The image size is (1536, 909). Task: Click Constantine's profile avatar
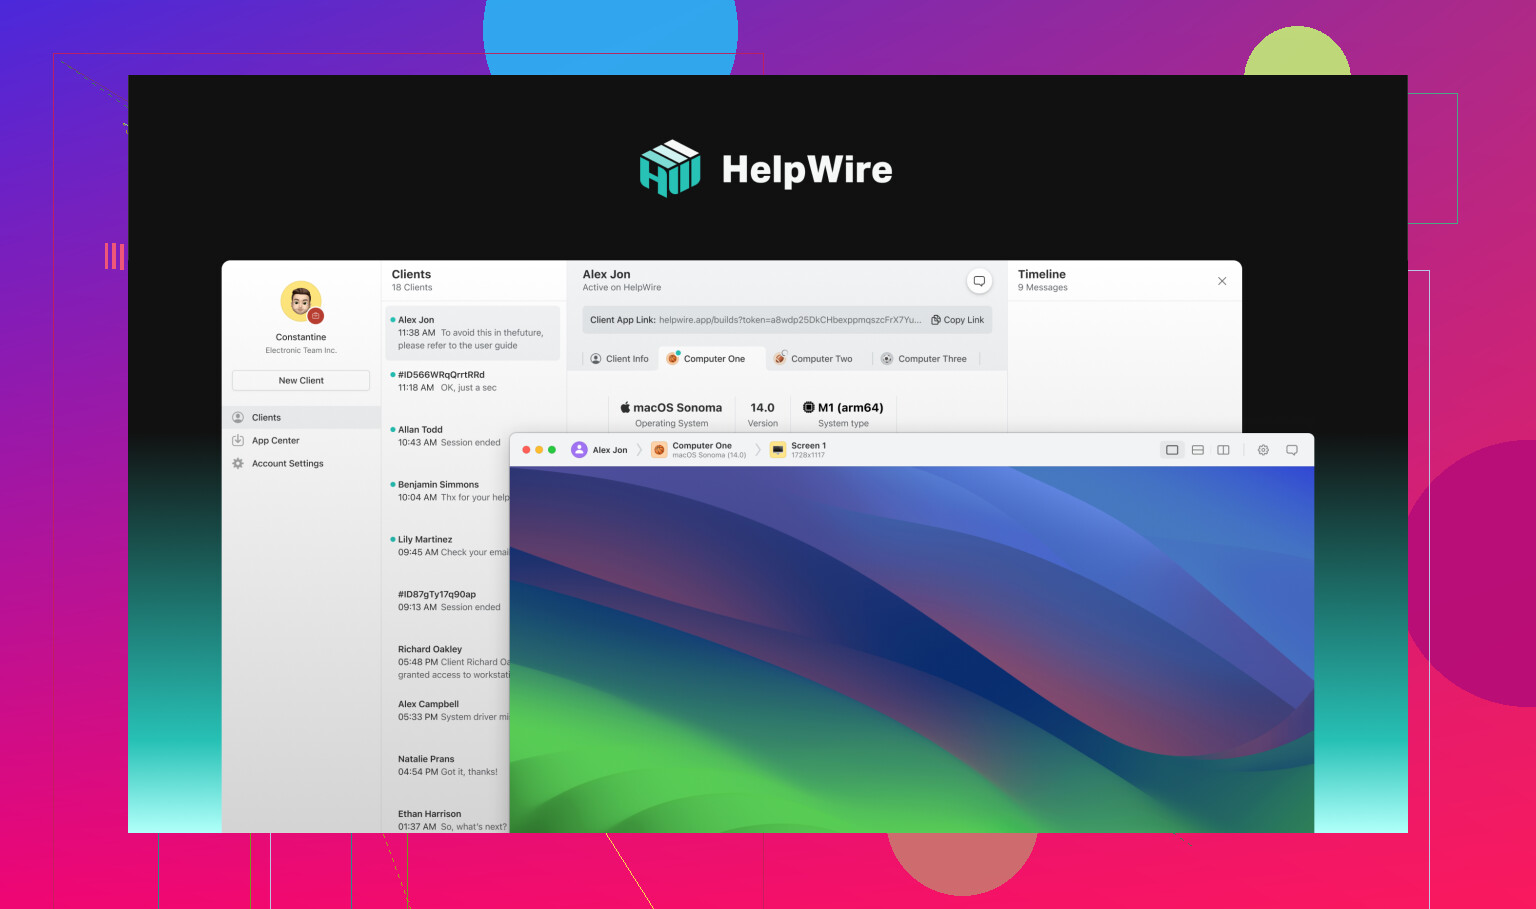(301, 302)
